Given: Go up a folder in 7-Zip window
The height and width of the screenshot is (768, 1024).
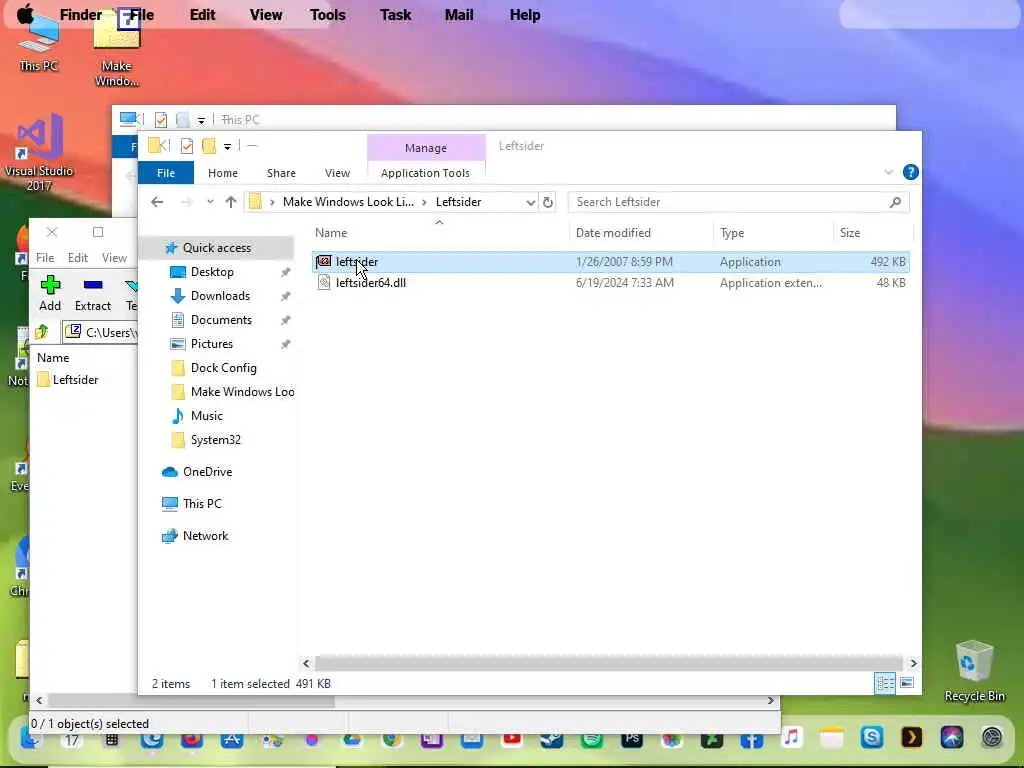Looking at the screenshot, I should [42, 332].
